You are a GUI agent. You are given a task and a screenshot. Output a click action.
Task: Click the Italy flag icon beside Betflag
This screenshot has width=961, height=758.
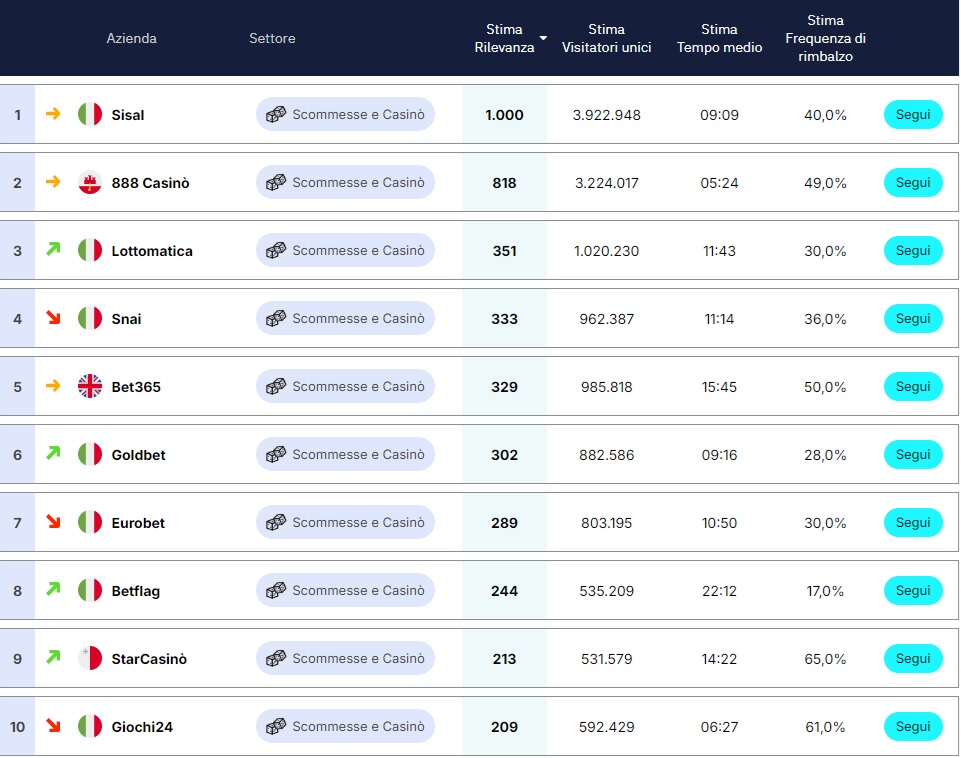90,591
